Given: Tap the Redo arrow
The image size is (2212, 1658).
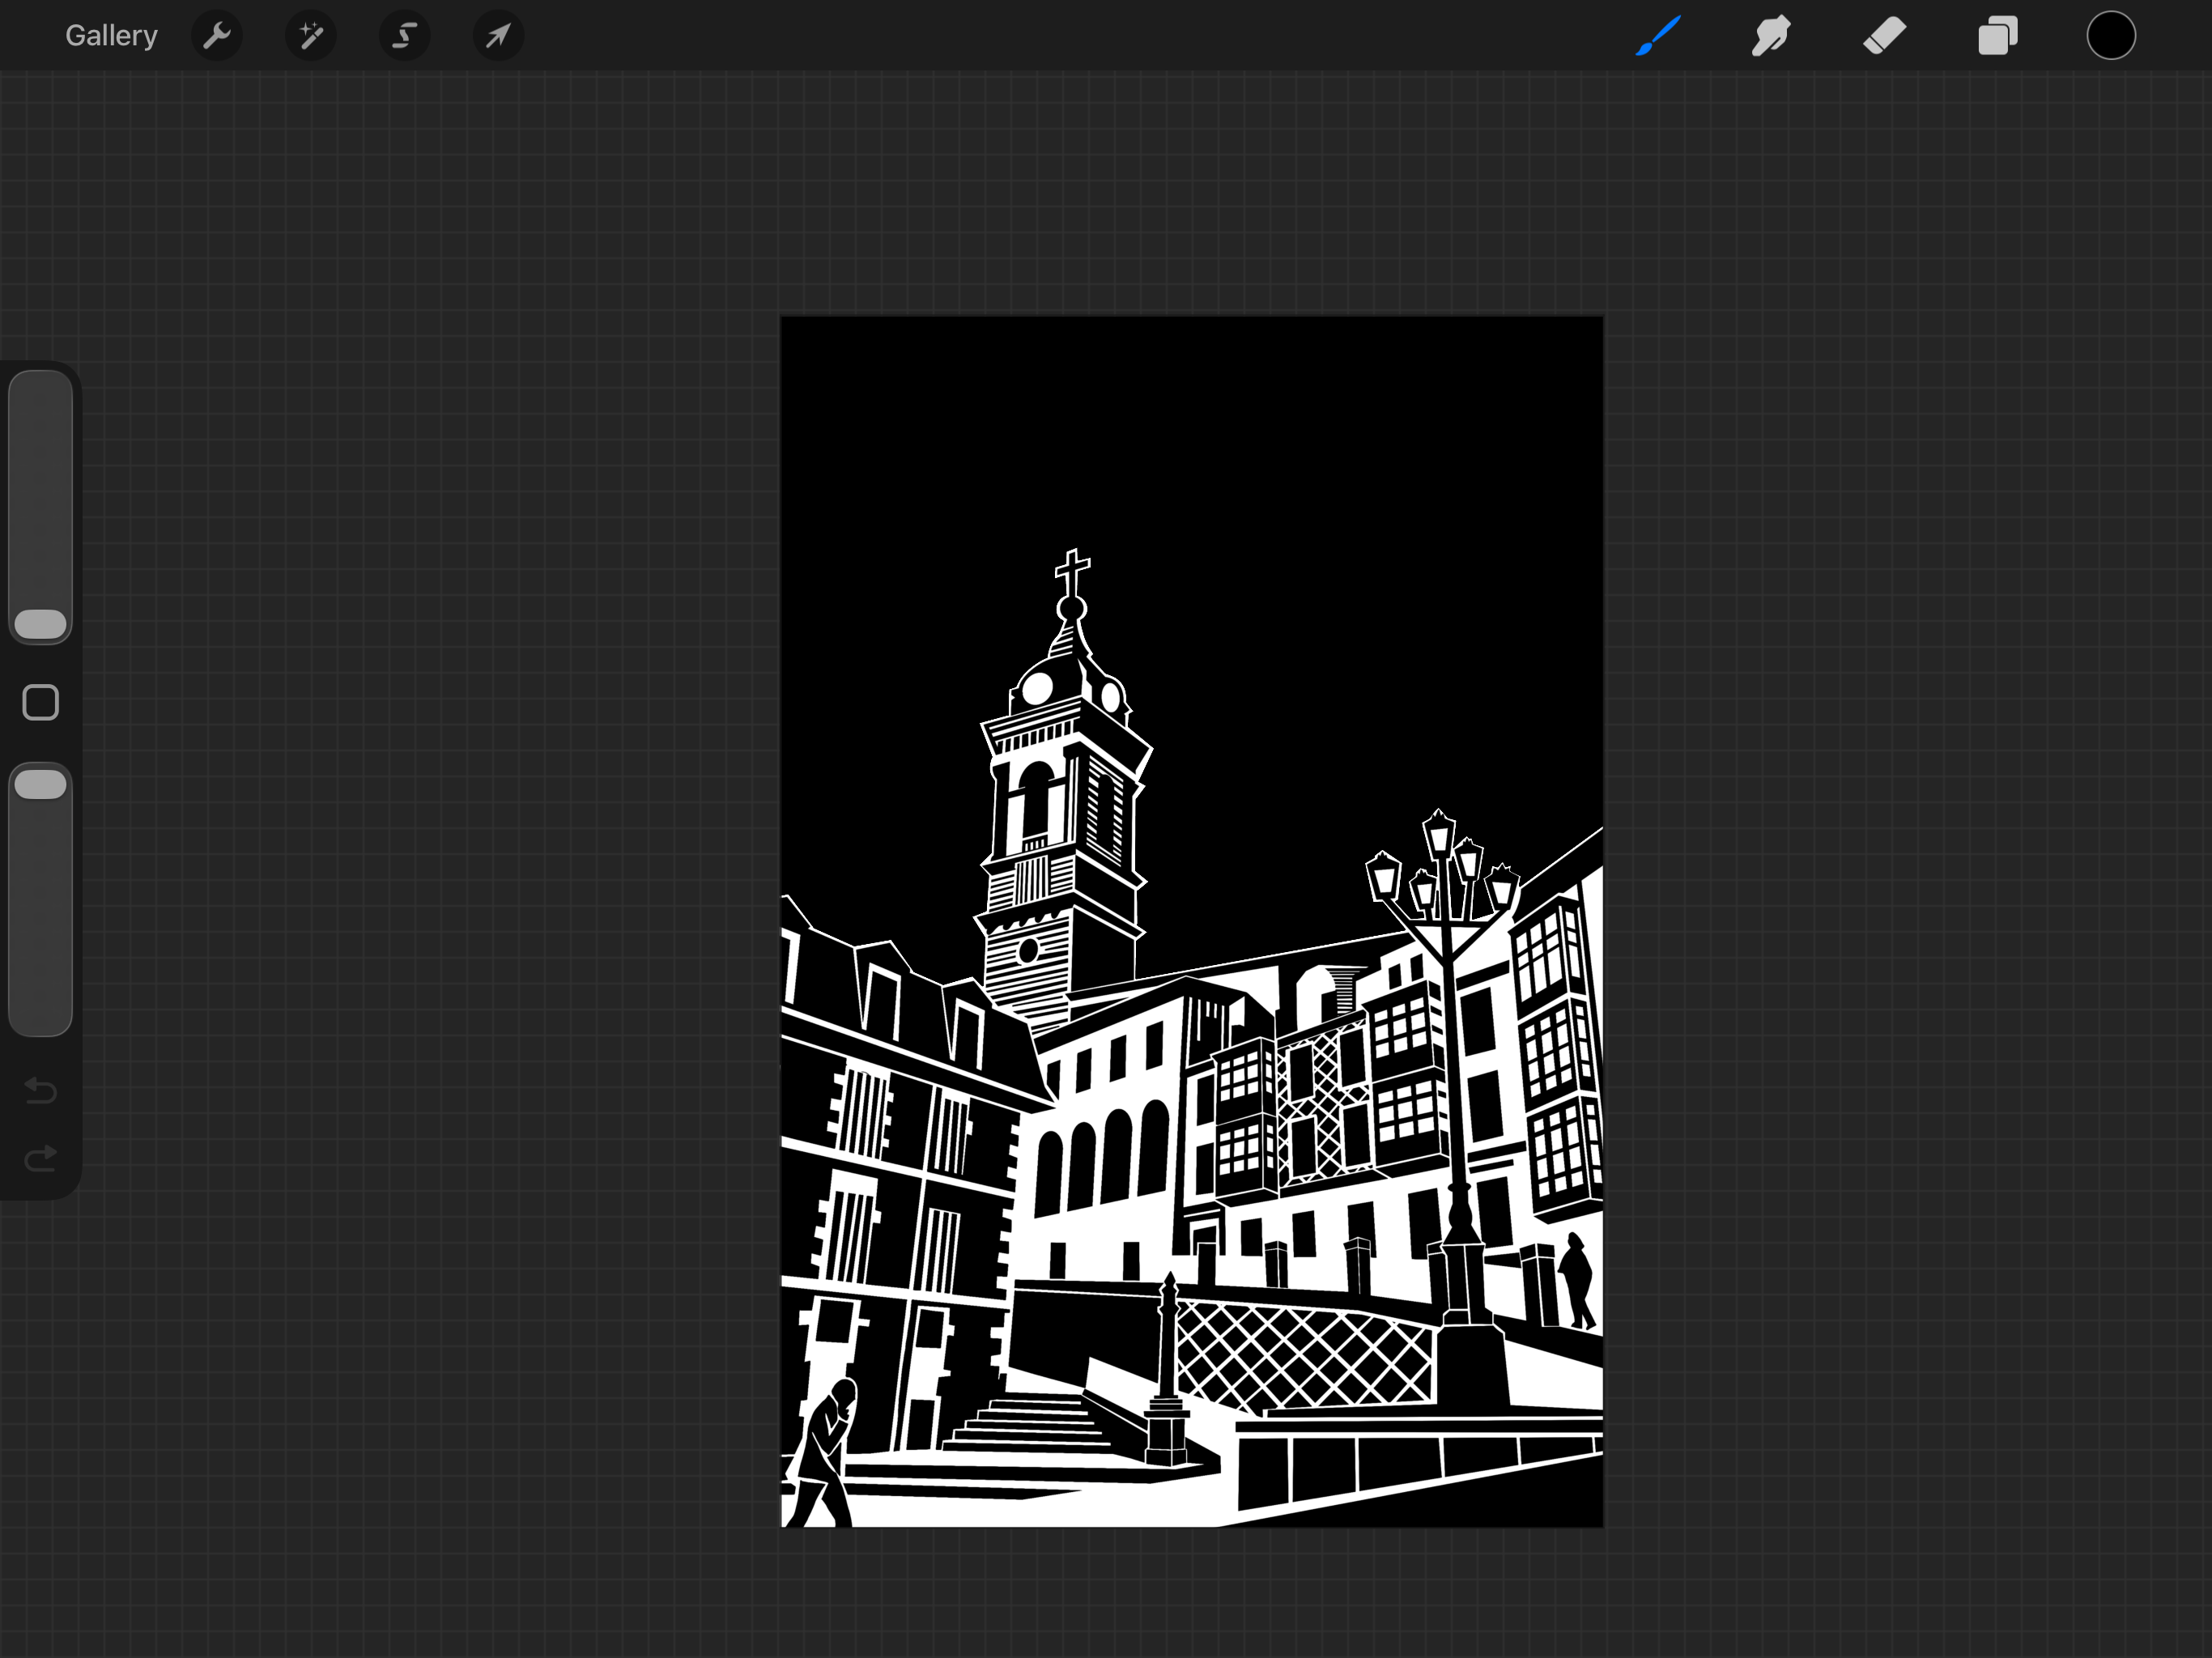Looking at the screenshot, I should [x=41, y=1159].
